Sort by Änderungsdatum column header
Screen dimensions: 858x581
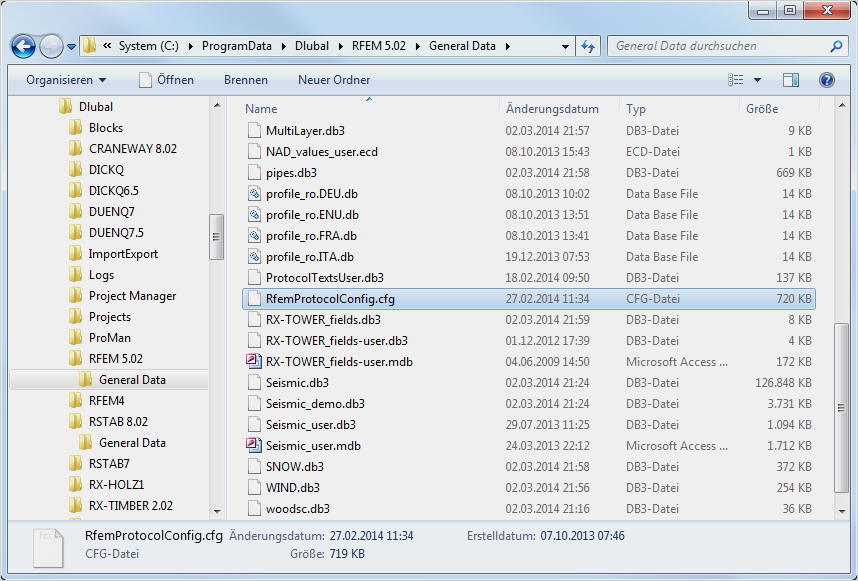[x=552, y=109]
